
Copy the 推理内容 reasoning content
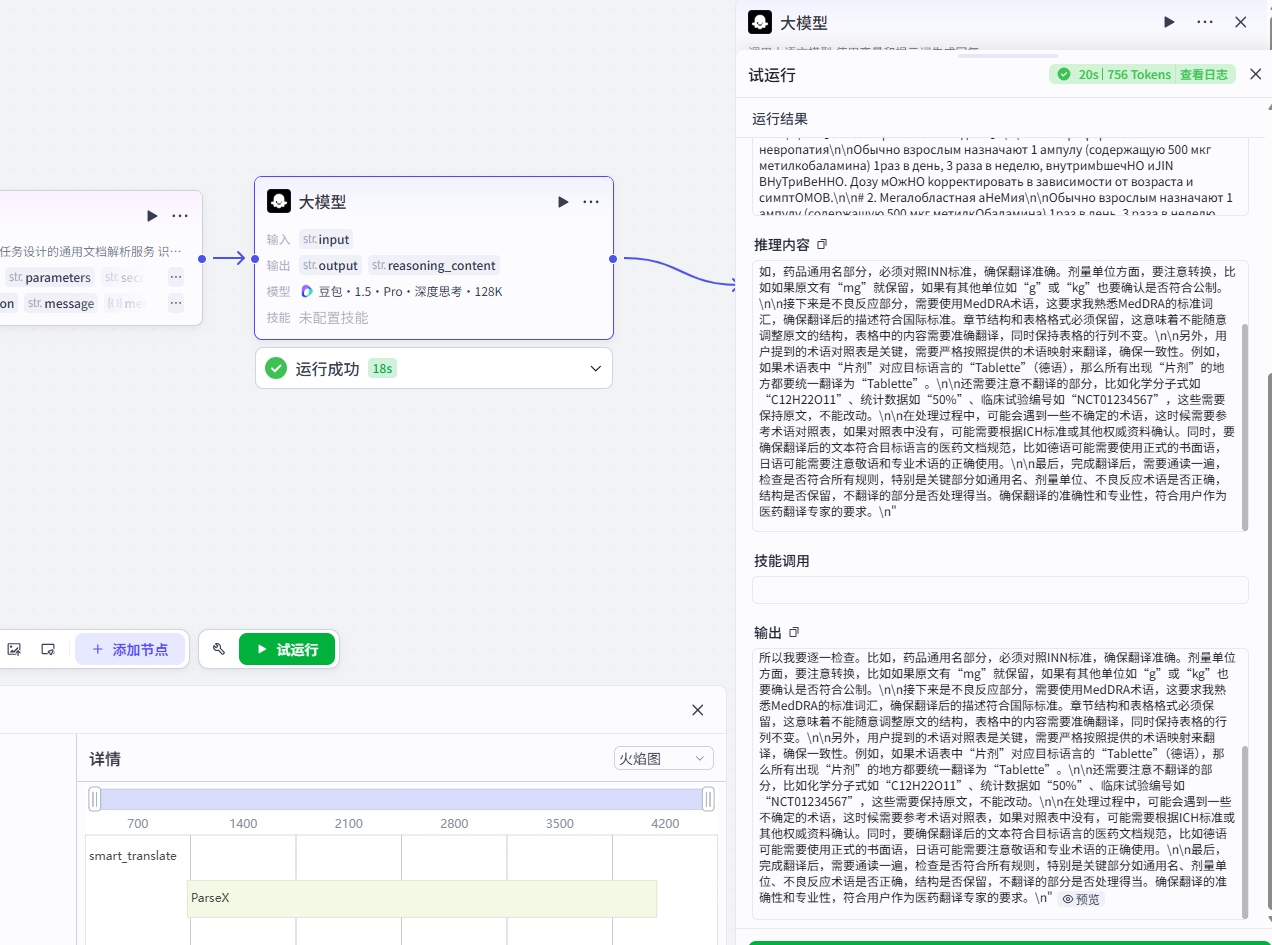tap(822, 244)
